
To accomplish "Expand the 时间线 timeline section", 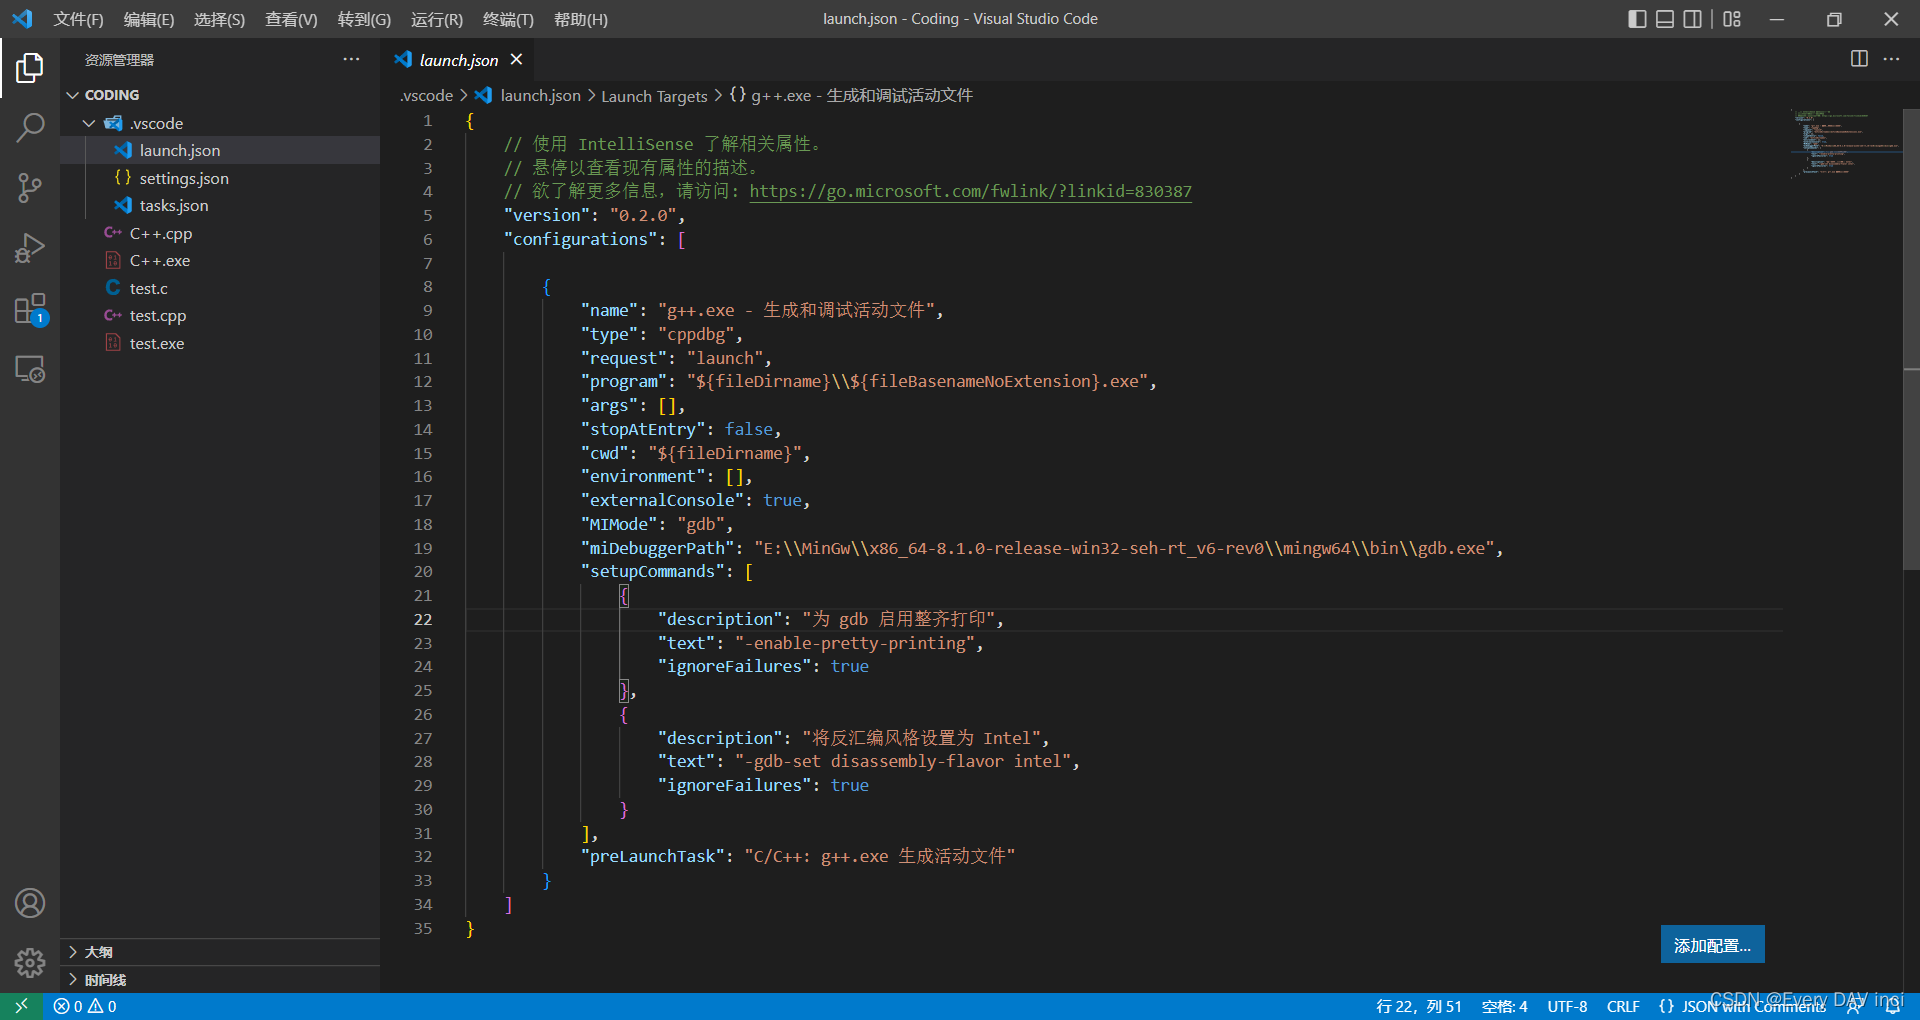I will tap(220, 980).
